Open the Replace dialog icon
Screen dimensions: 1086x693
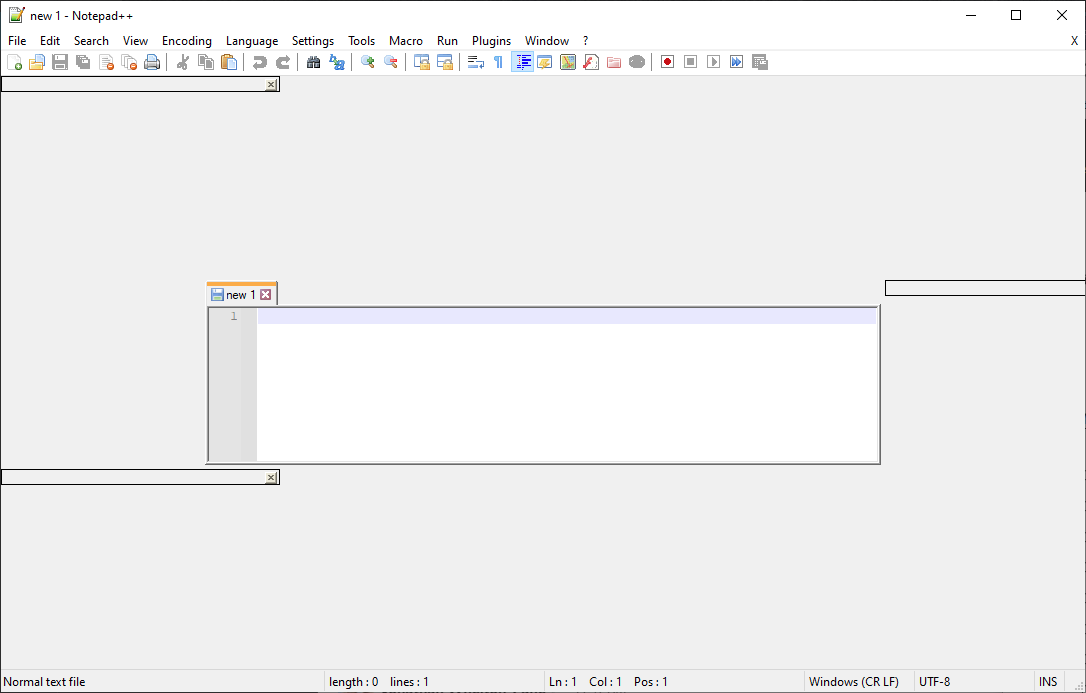tap(337, 62)
